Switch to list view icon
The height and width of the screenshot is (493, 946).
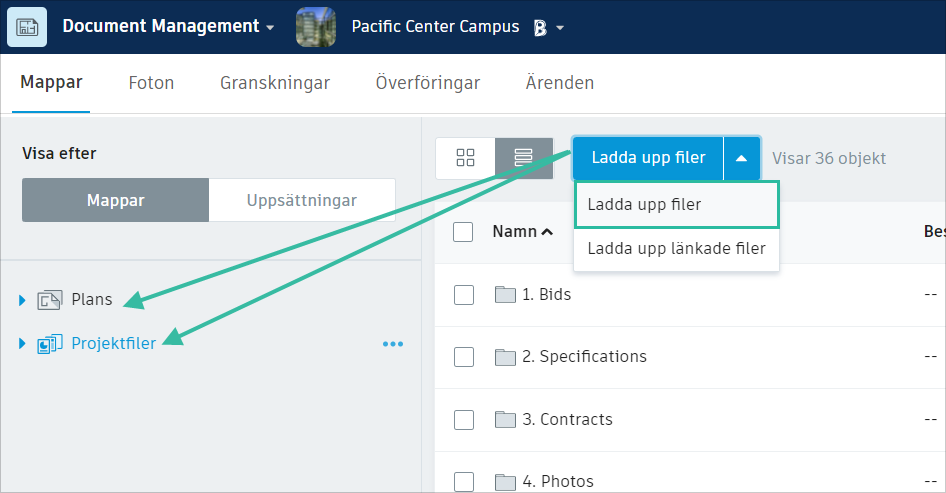point(524,158)
